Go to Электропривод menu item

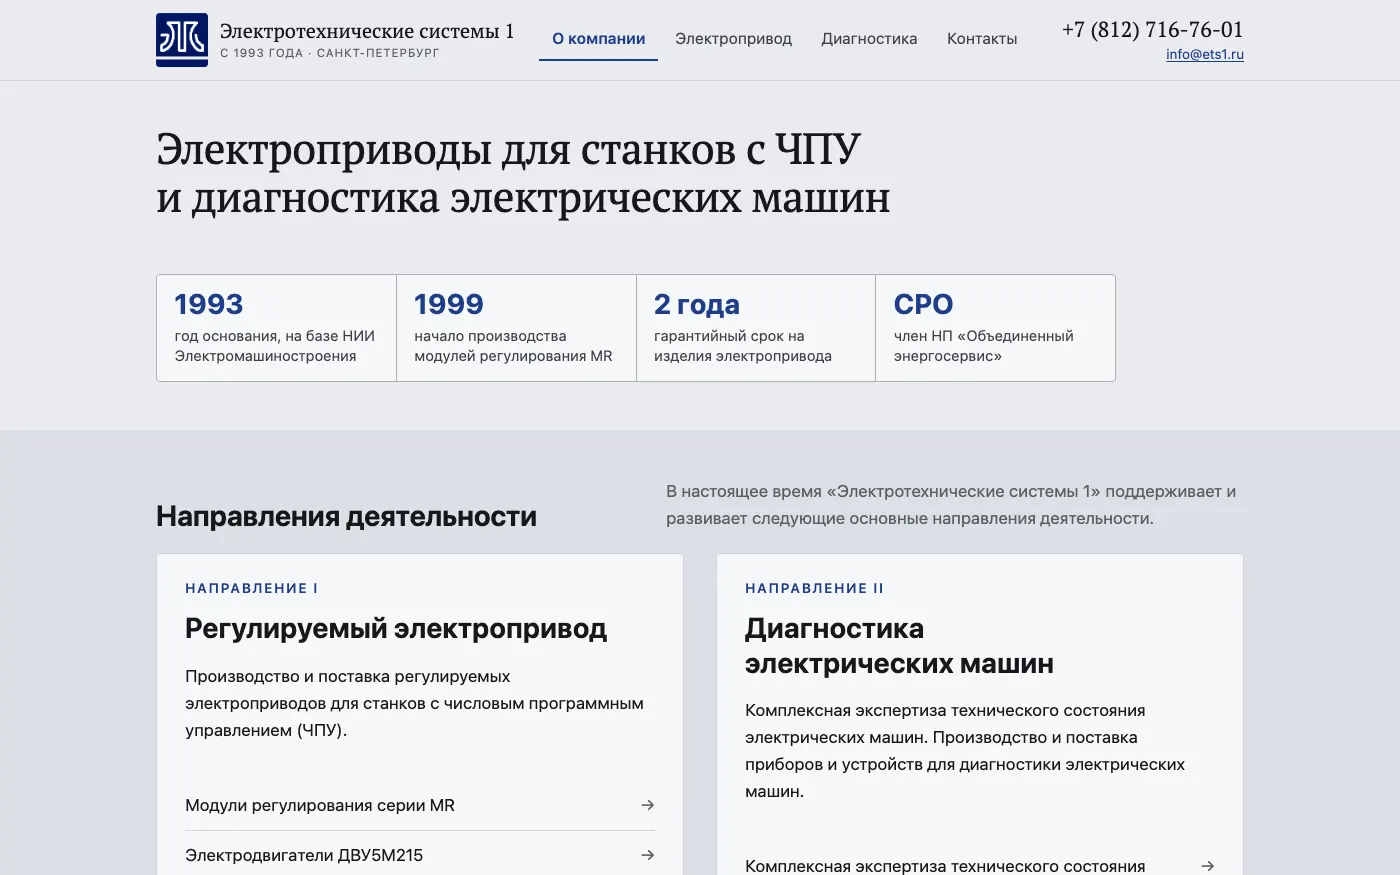tap(733, 39)
